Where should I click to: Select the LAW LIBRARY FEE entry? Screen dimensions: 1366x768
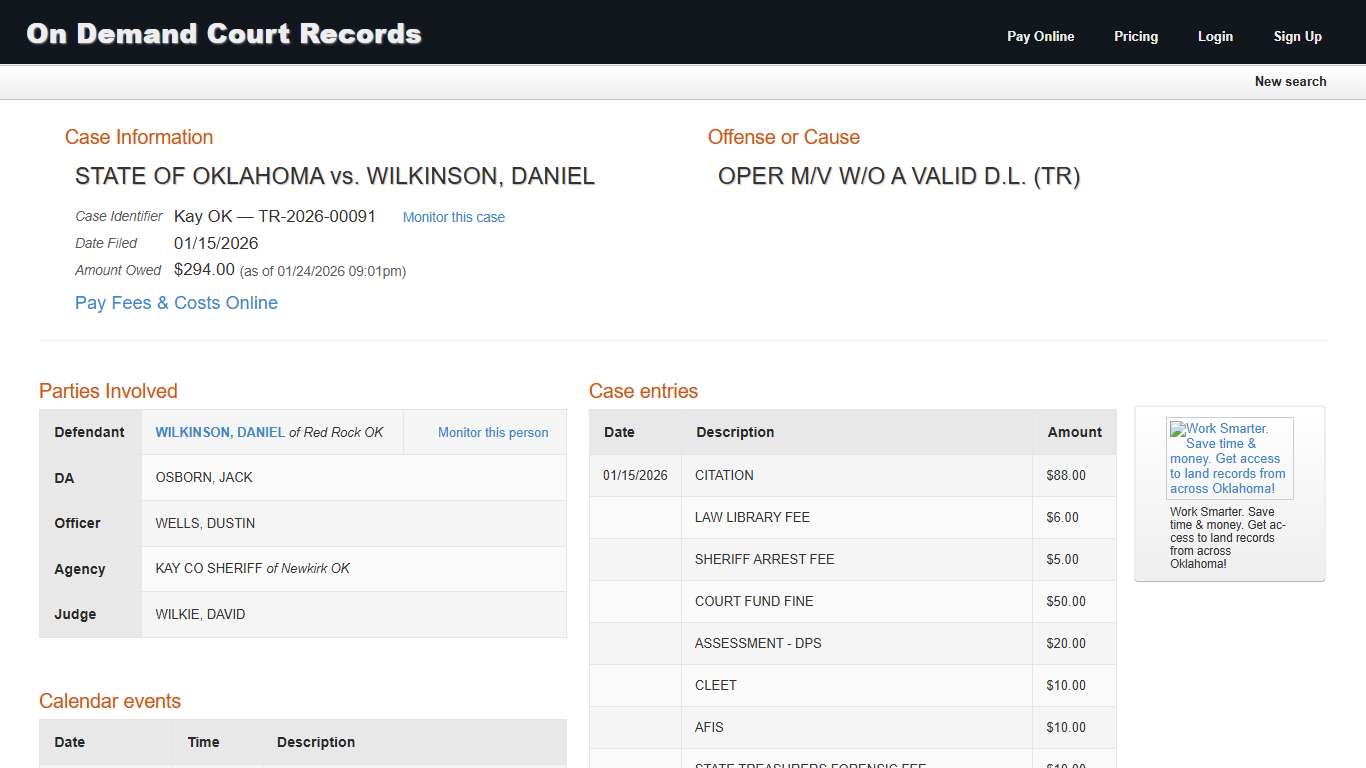pos(752,517)
